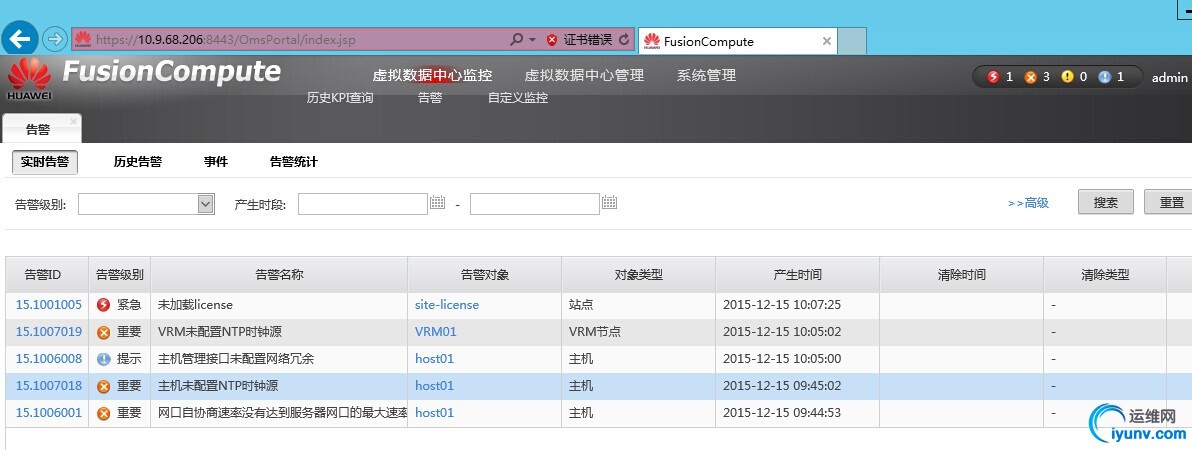Open site-license alarm object link
The width and height of the screenshot is (1192, 450).
pos(447,305)
